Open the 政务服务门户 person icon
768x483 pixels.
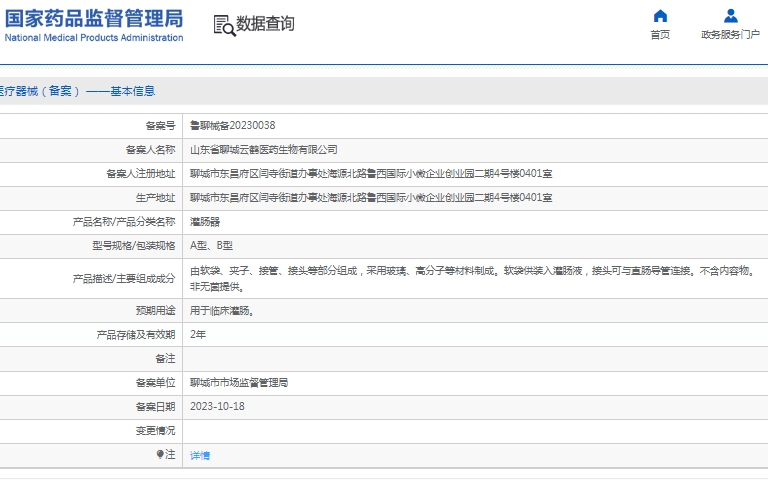730,16
